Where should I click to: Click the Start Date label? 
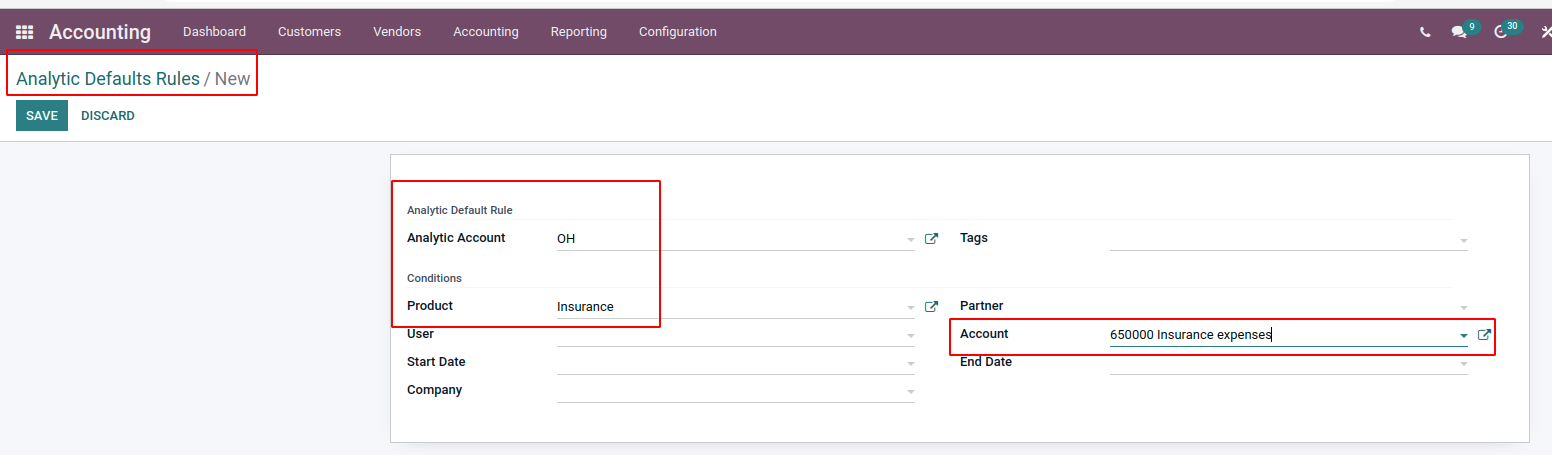[436, 362]
